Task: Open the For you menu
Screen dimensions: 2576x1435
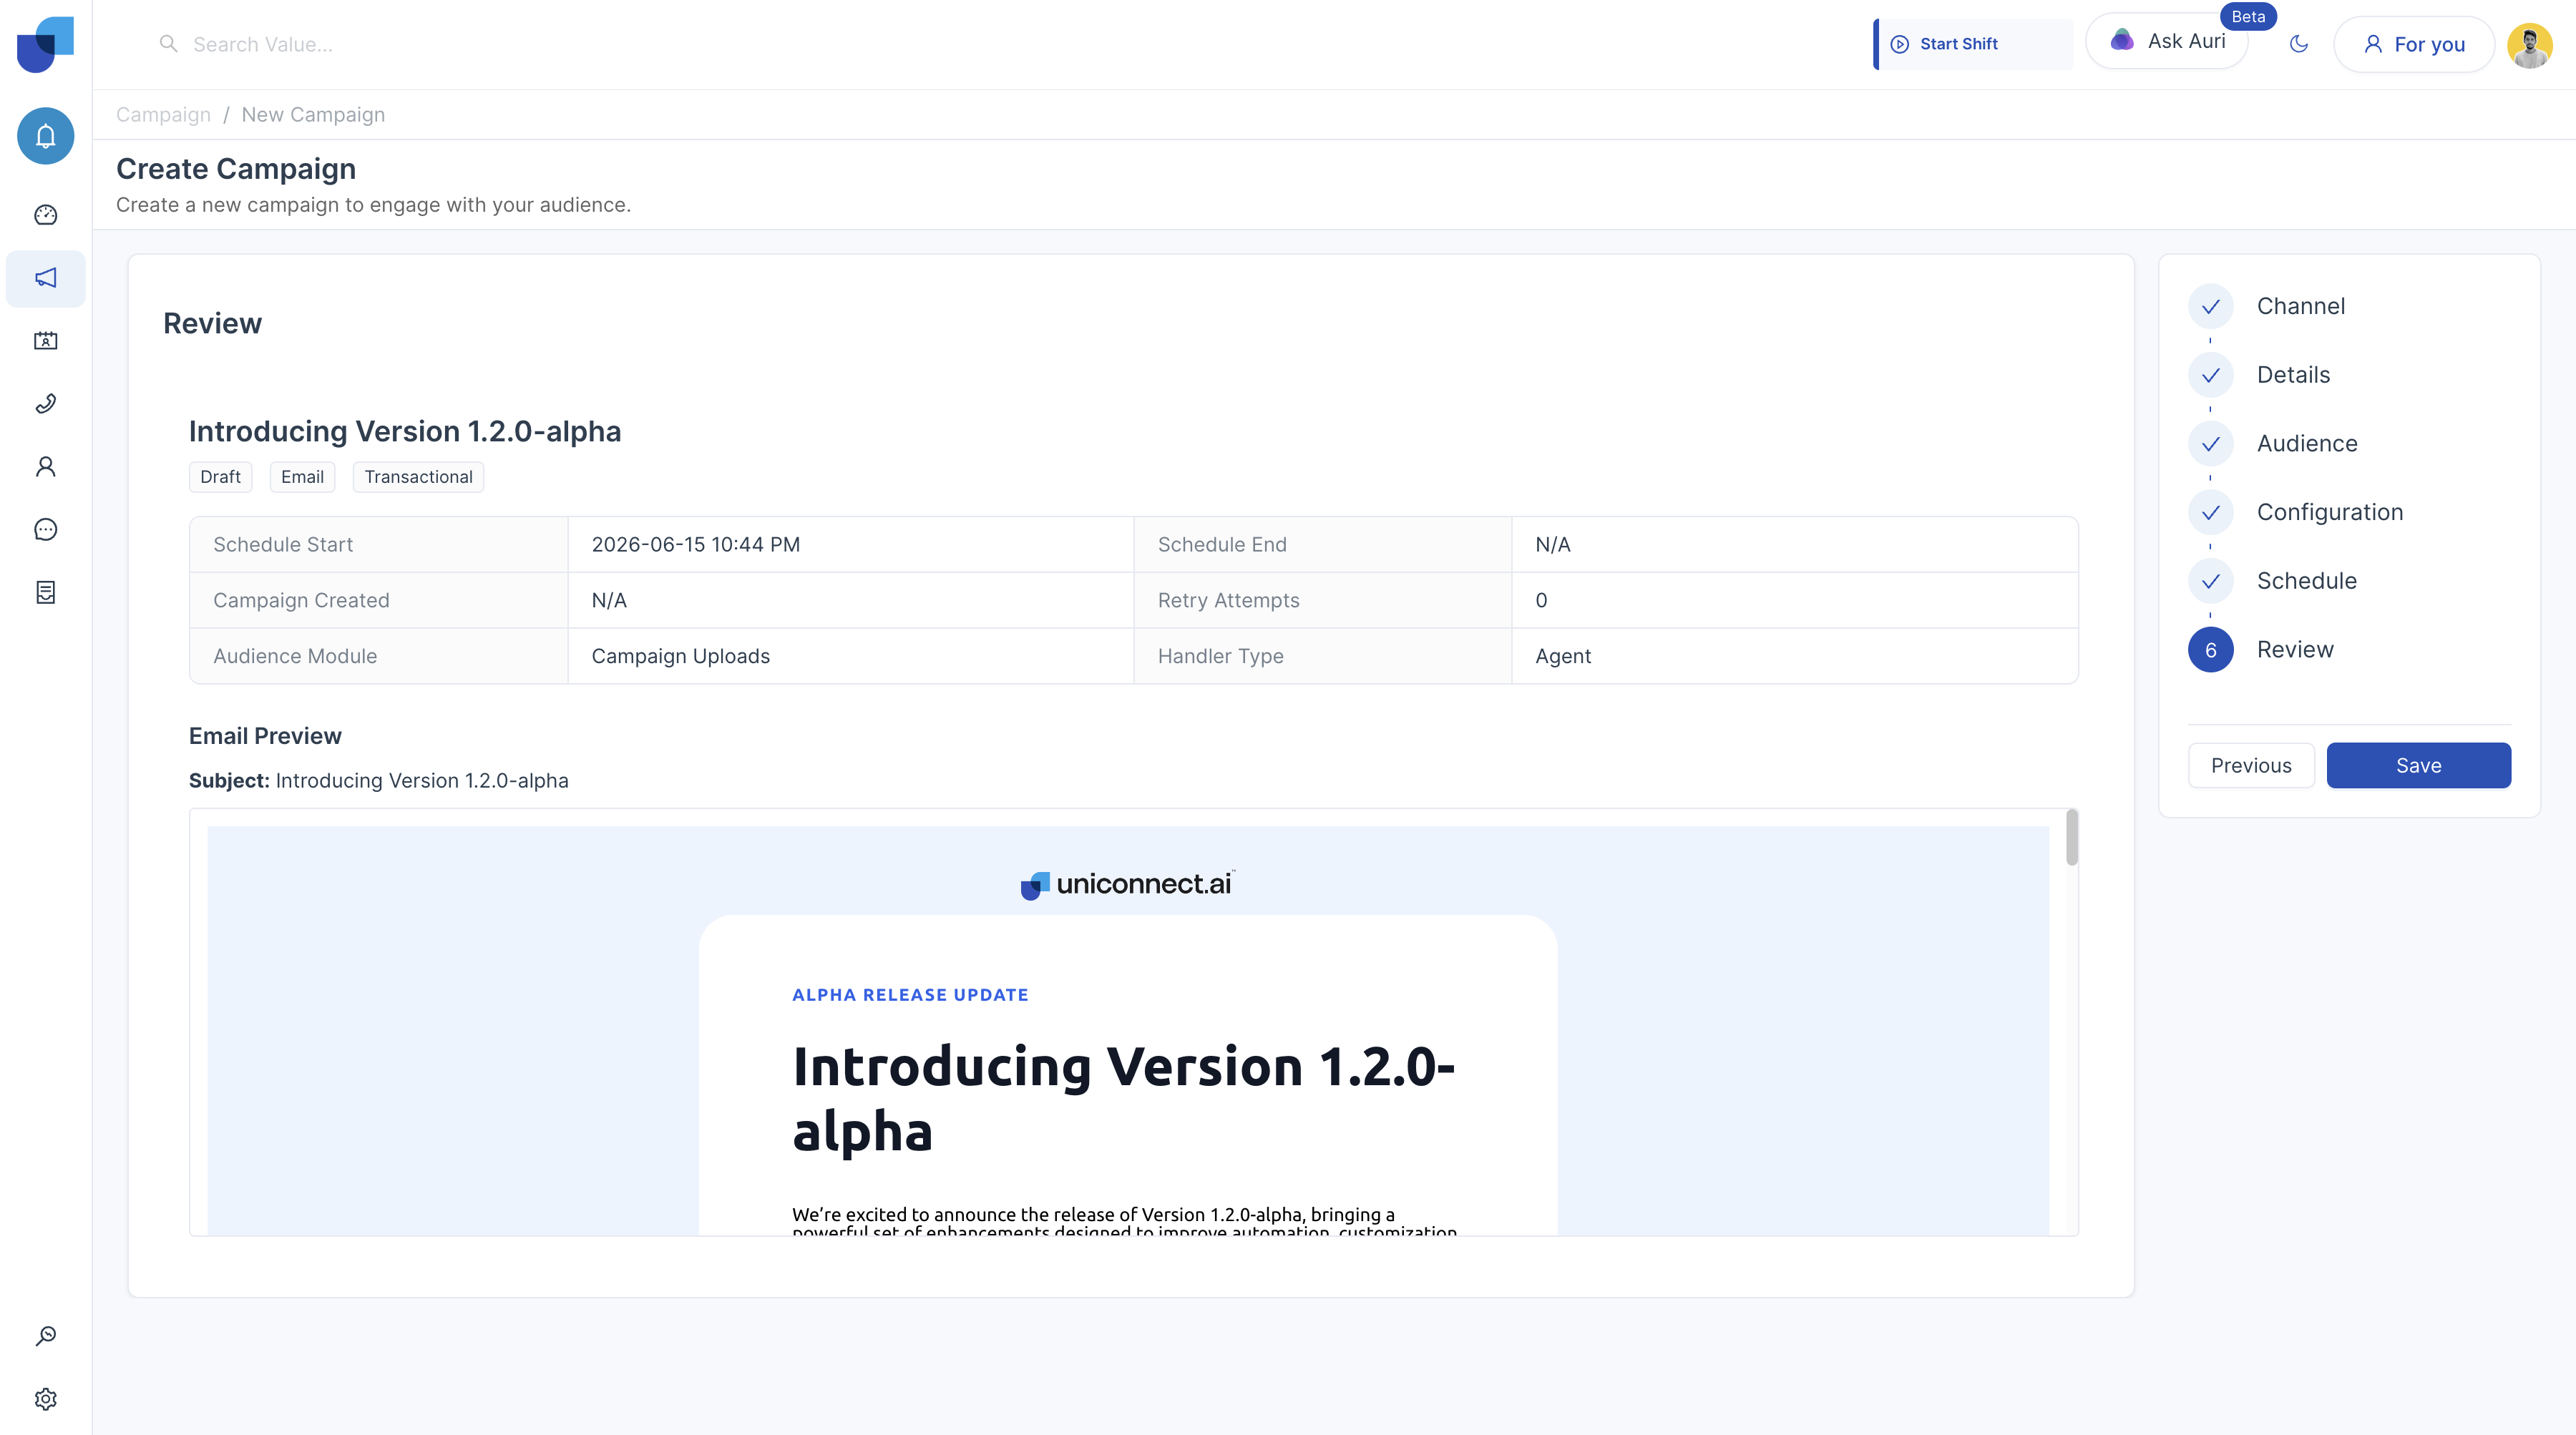Action: point(2414,44)
